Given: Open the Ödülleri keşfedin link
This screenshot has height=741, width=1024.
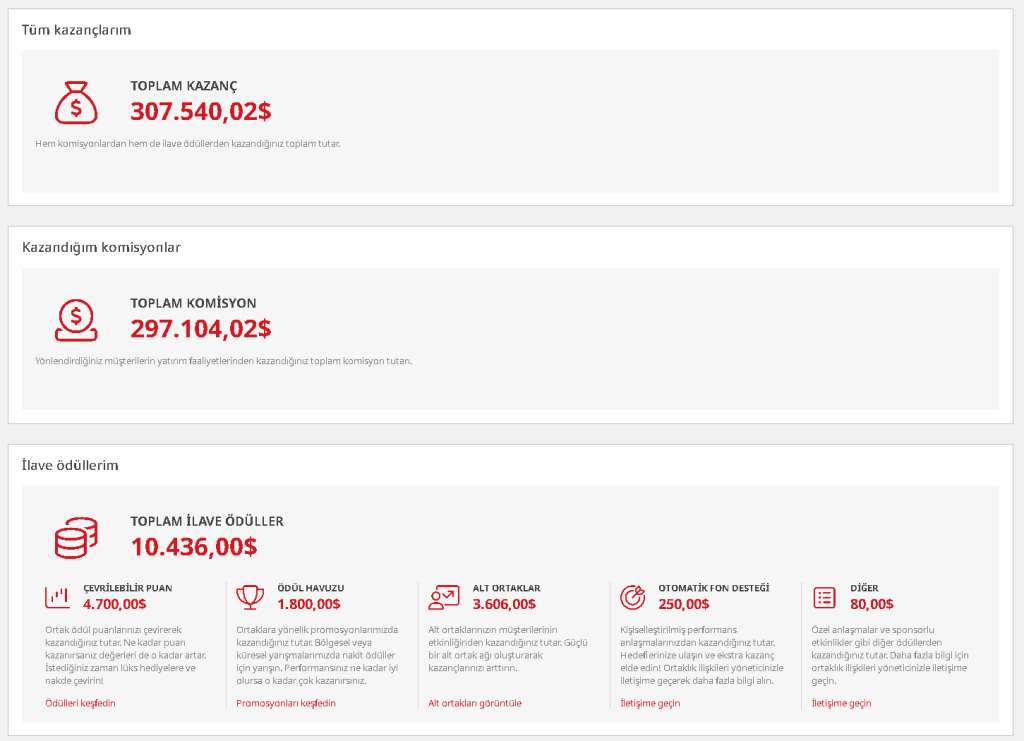Looking at the screenshot, I should pyautogui.click(x=80, y=703).
